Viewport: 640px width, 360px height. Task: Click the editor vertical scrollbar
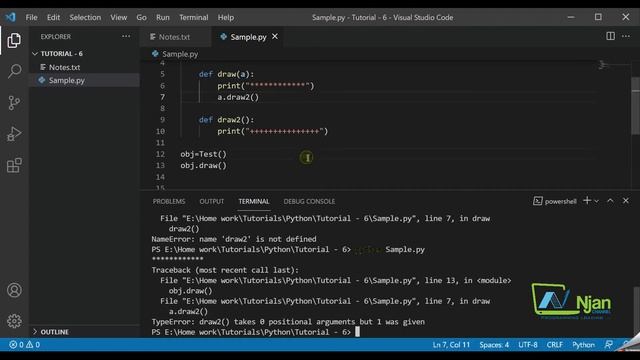coord(635,106)
